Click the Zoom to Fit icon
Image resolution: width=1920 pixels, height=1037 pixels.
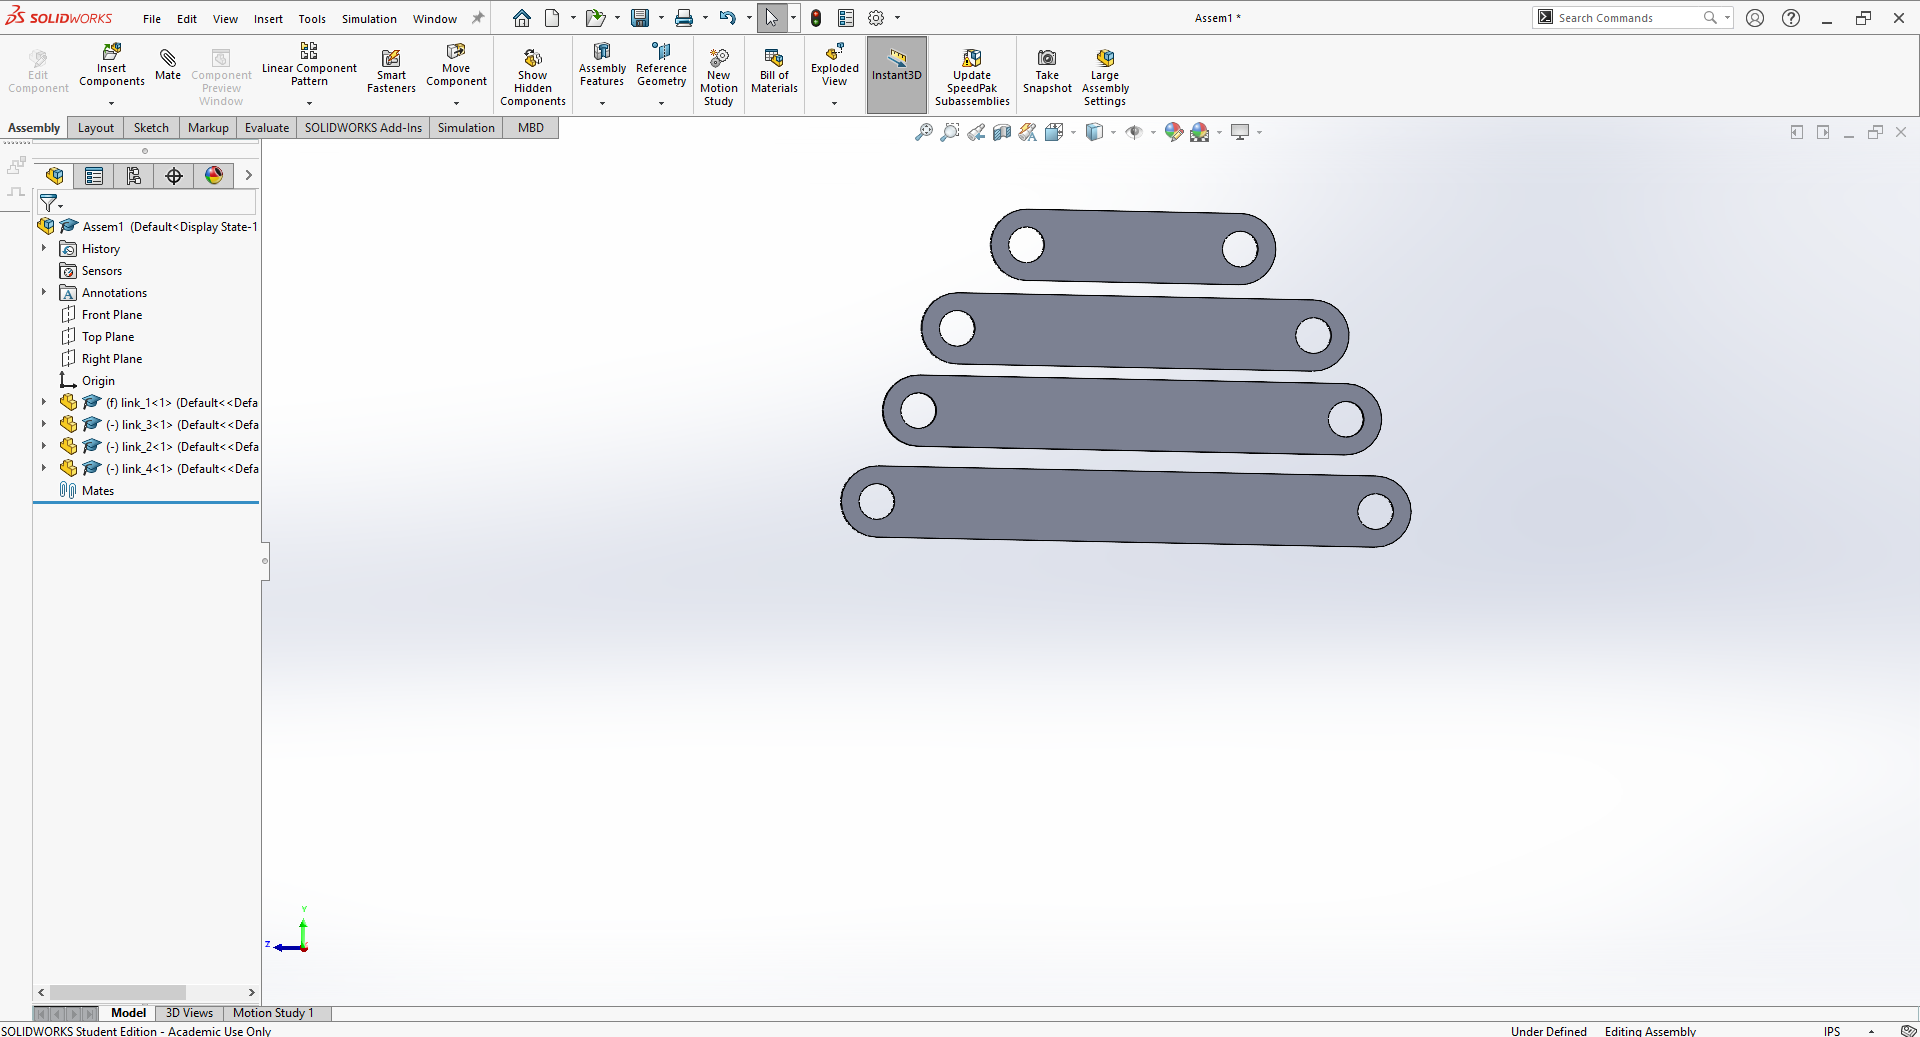922,132
